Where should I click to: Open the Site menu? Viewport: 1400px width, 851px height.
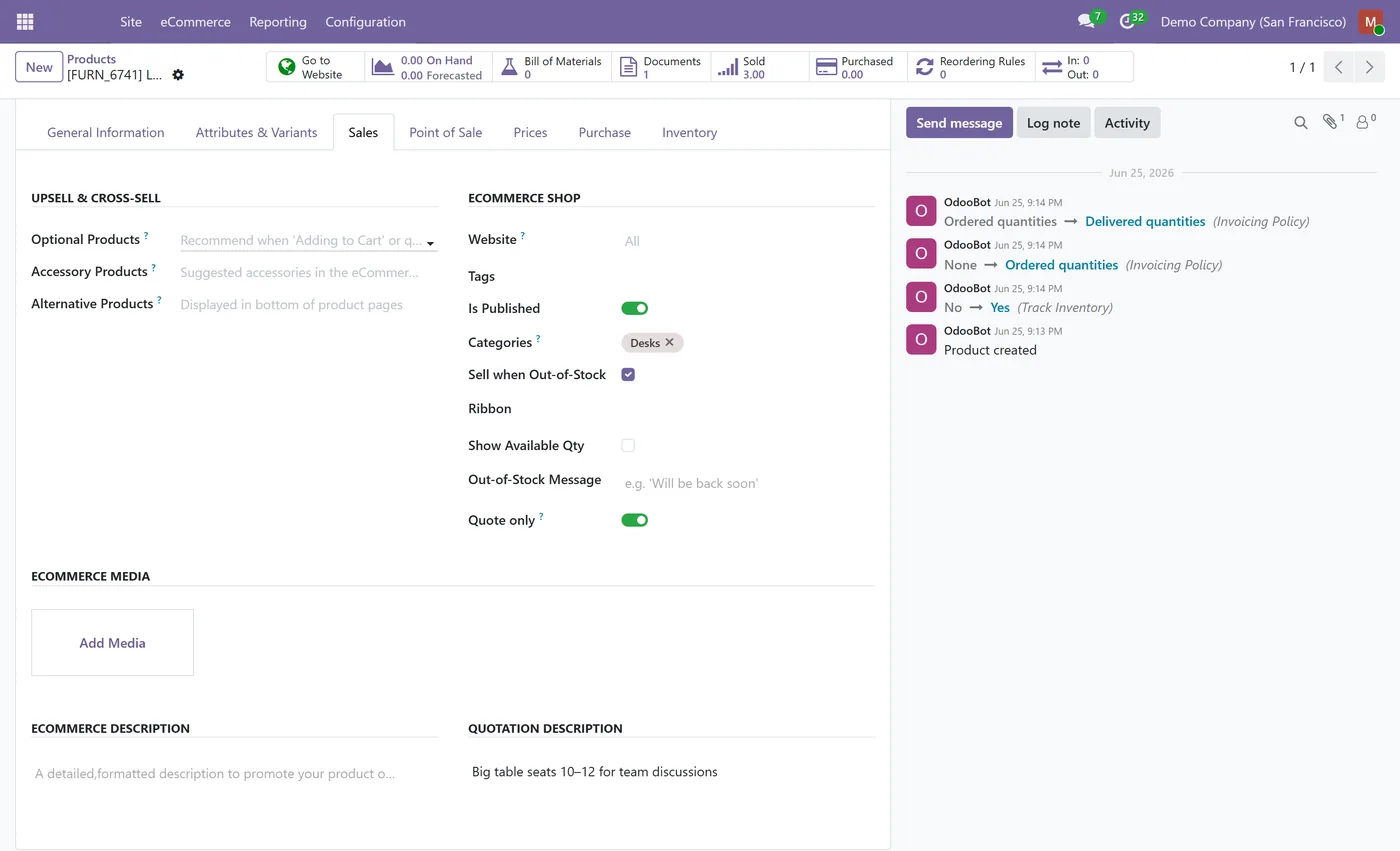(x=131, y=21)
